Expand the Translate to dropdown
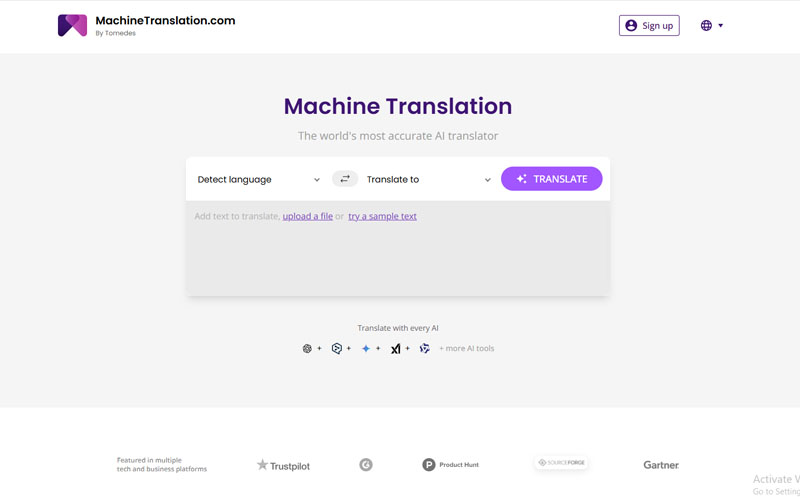Screen dimensions: 800x497 click(429, 179)
